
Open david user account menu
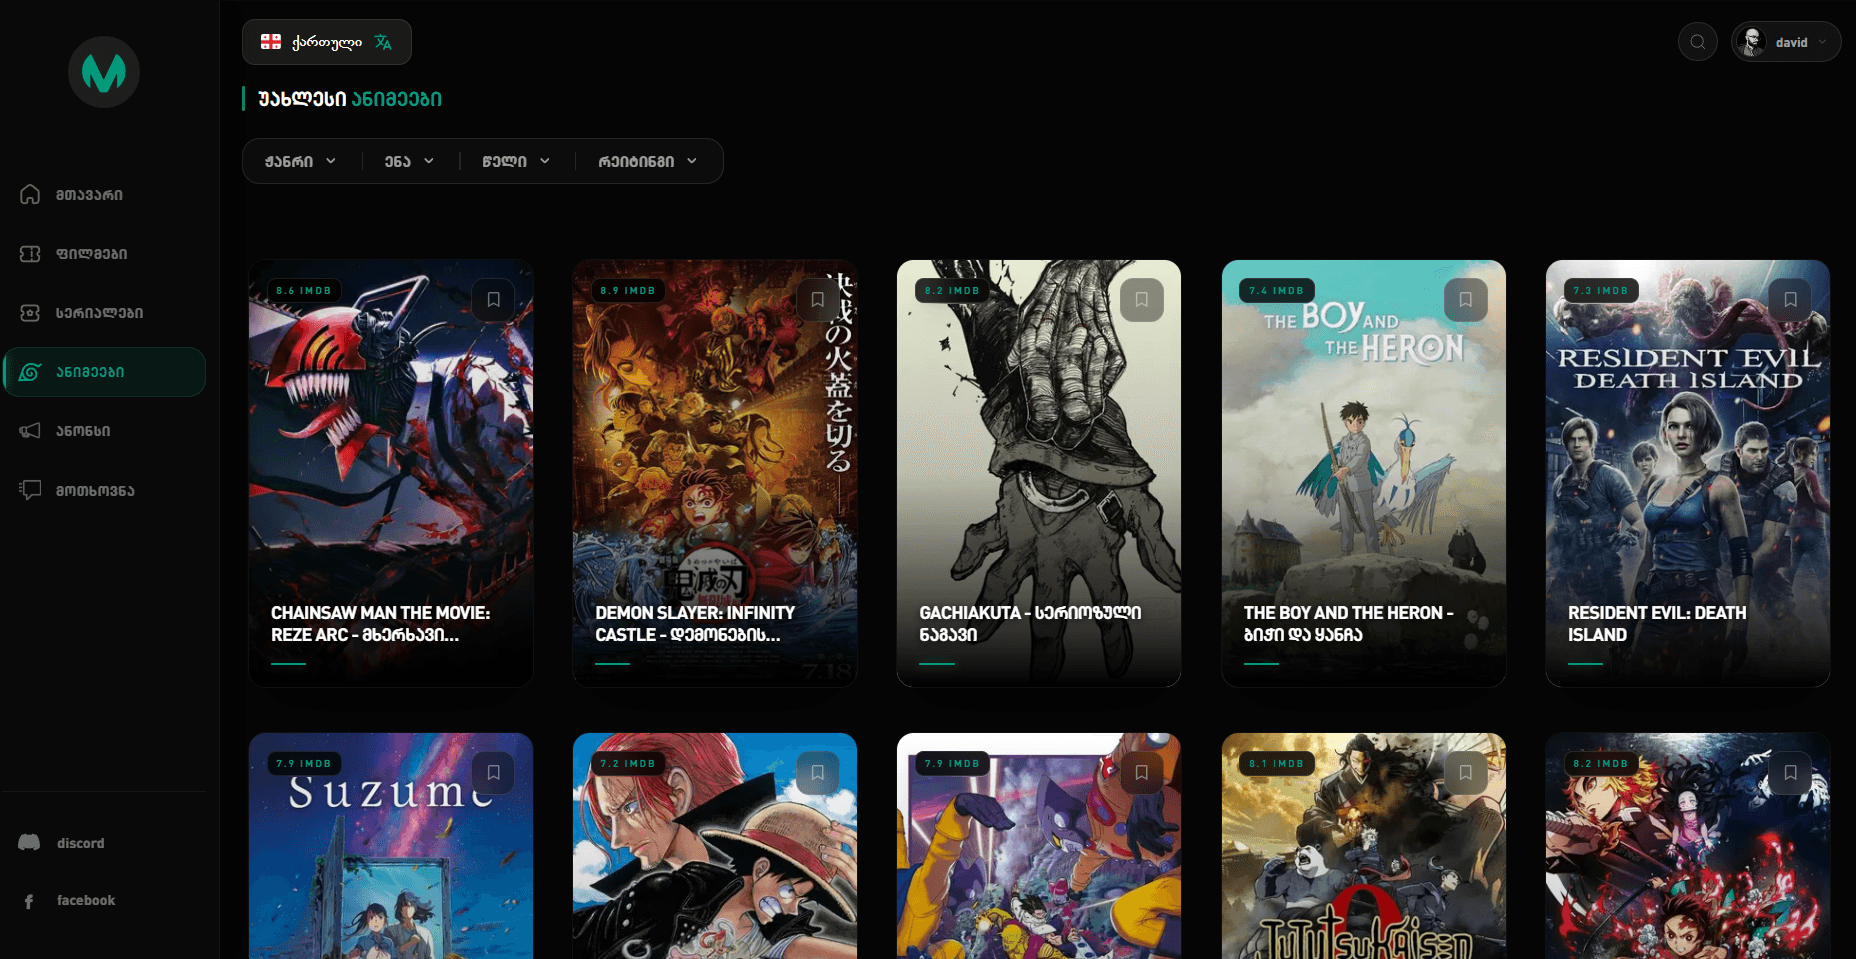[1786, 42]
